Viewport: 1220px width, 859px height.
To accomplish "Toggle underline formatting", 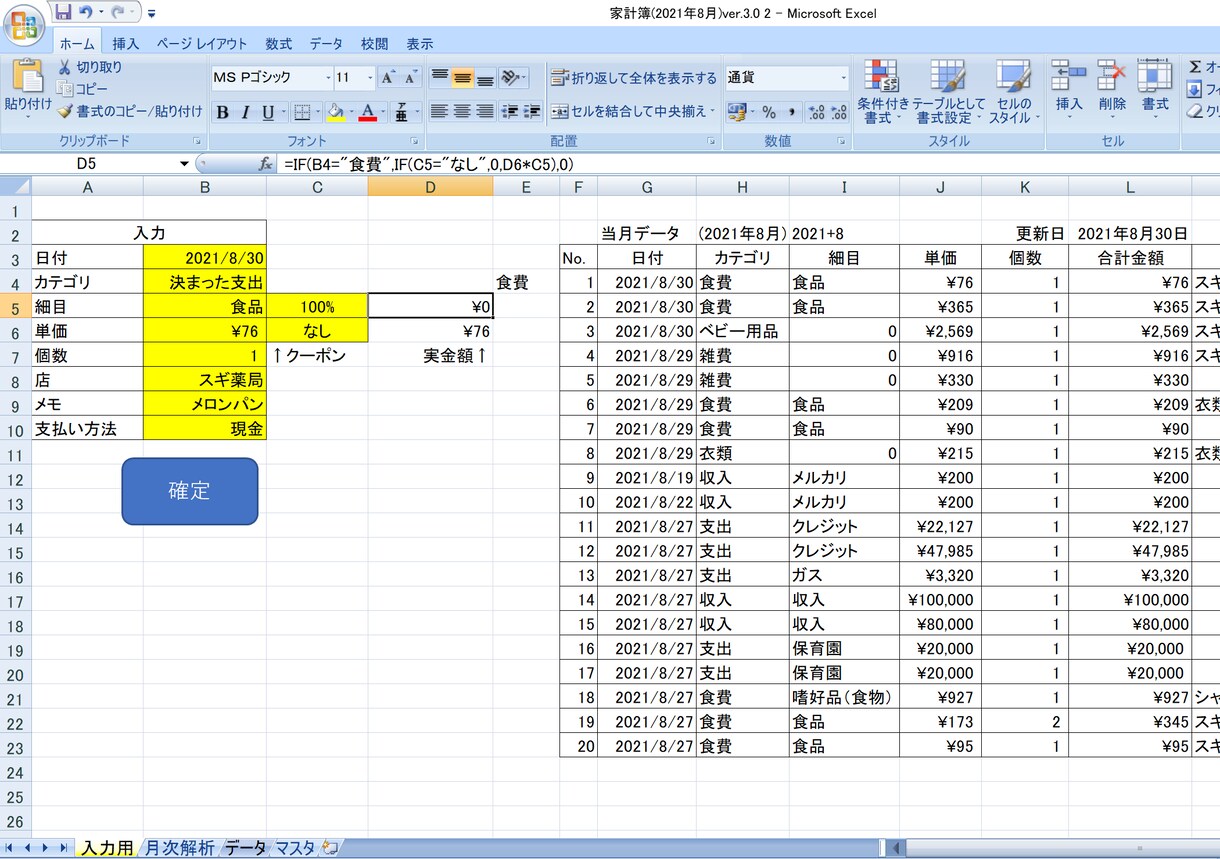I will tap(267, 112).
